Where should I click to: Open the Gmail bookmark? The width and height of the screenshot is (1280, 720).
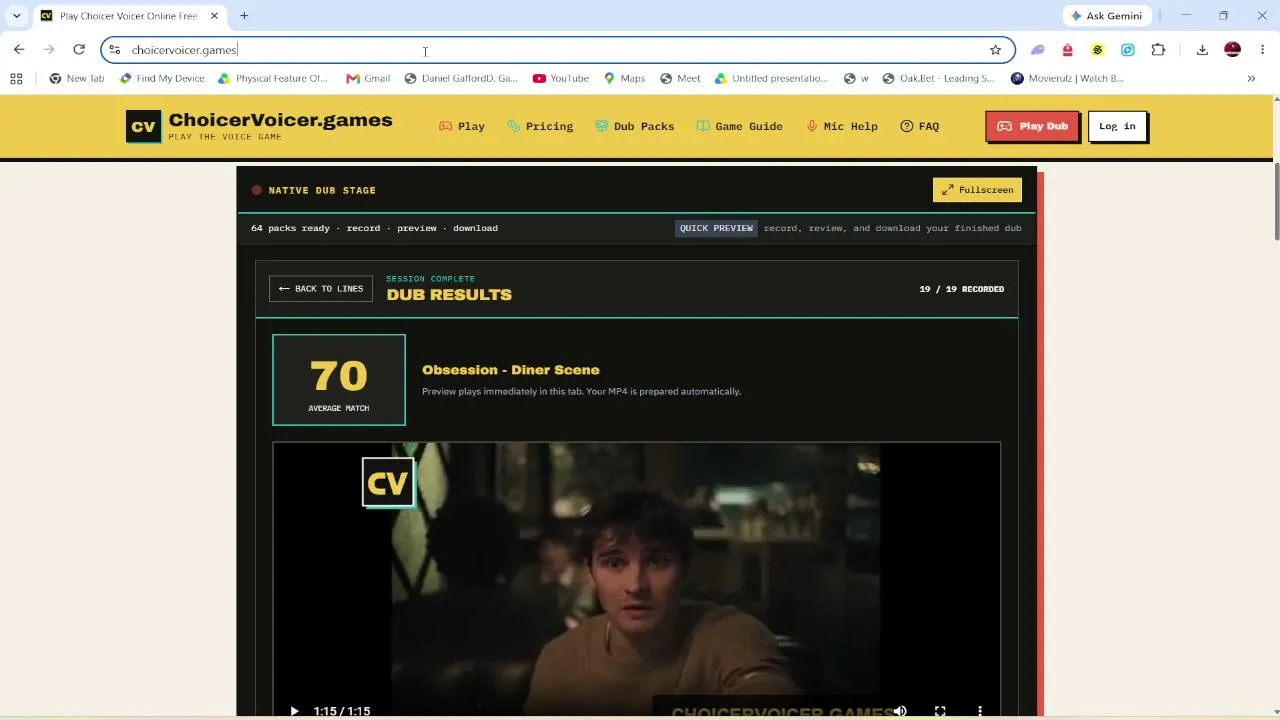(368, 78)
